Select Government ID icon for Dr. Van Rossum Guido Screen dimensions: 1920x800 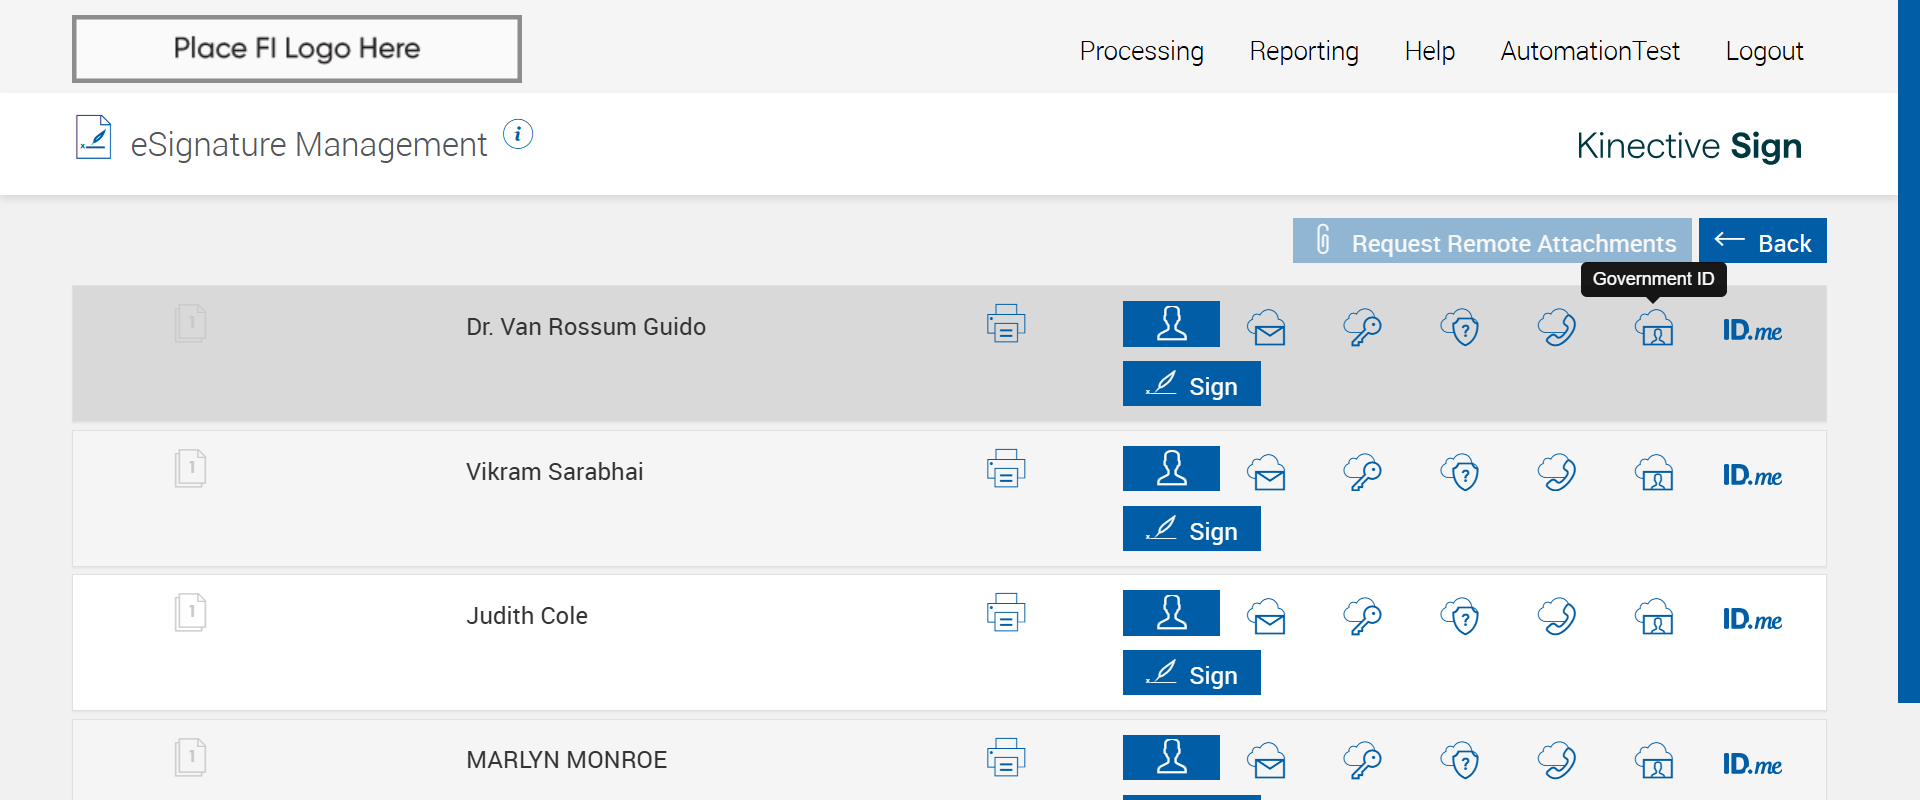point(1655,327)
